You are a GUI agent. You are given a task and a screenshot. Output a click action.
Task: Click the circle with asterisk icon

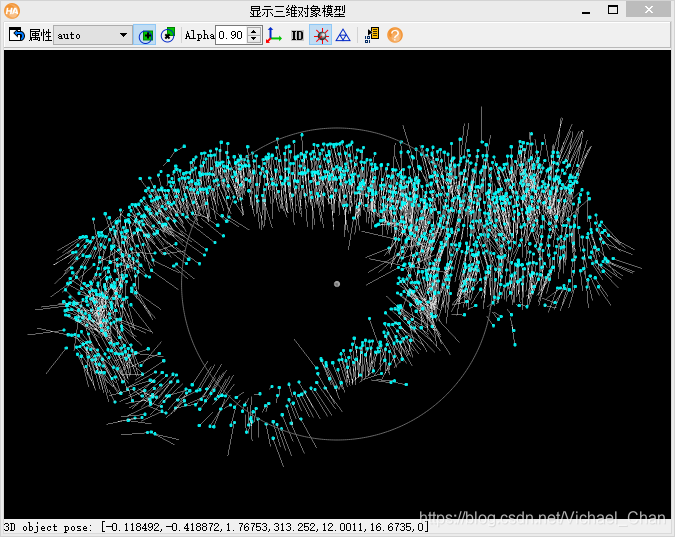(168, 35)
